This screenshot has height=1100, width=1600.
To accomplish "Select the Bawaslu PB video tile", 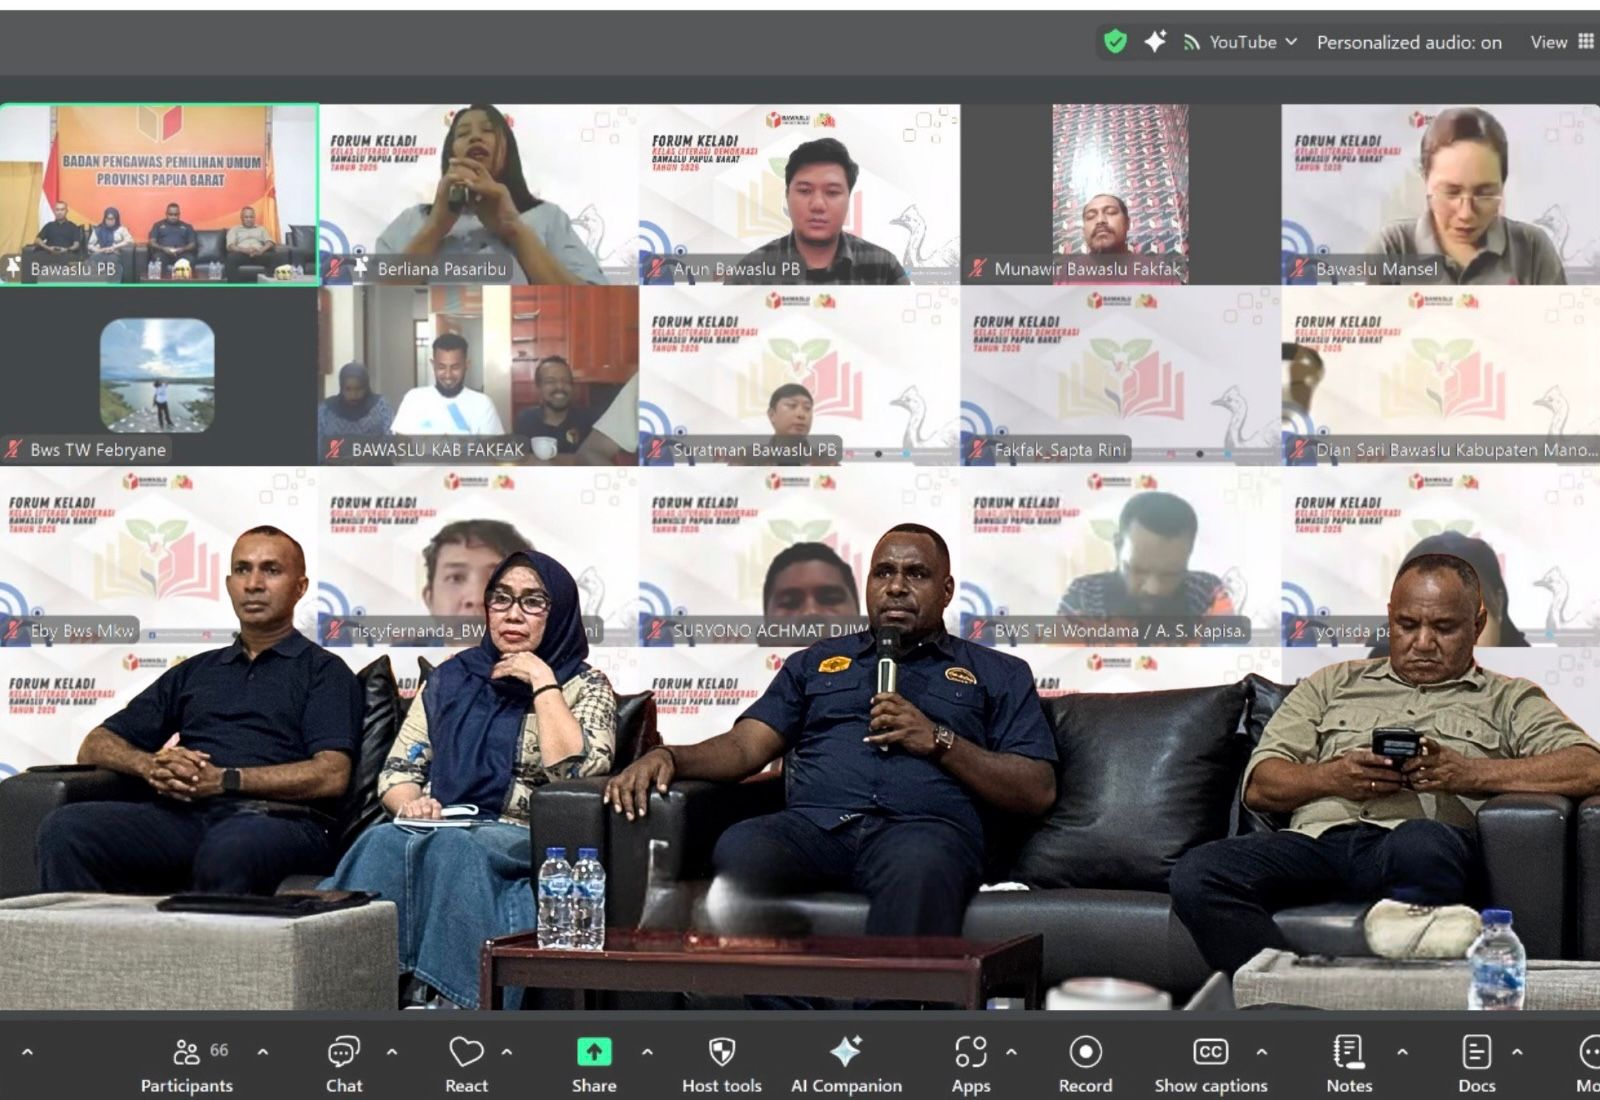I will [x=159, y=194].
